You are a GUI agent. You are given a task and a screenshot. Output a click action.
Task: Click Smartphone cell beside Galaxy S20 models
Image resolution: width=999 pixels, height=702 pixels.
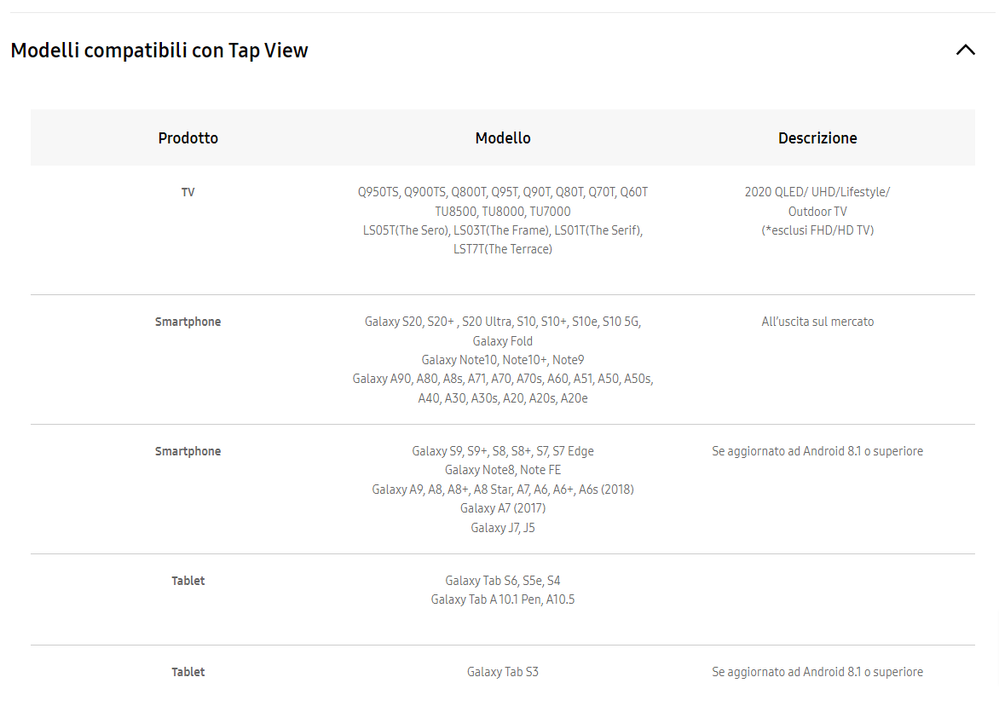click(x=188, y=322)
